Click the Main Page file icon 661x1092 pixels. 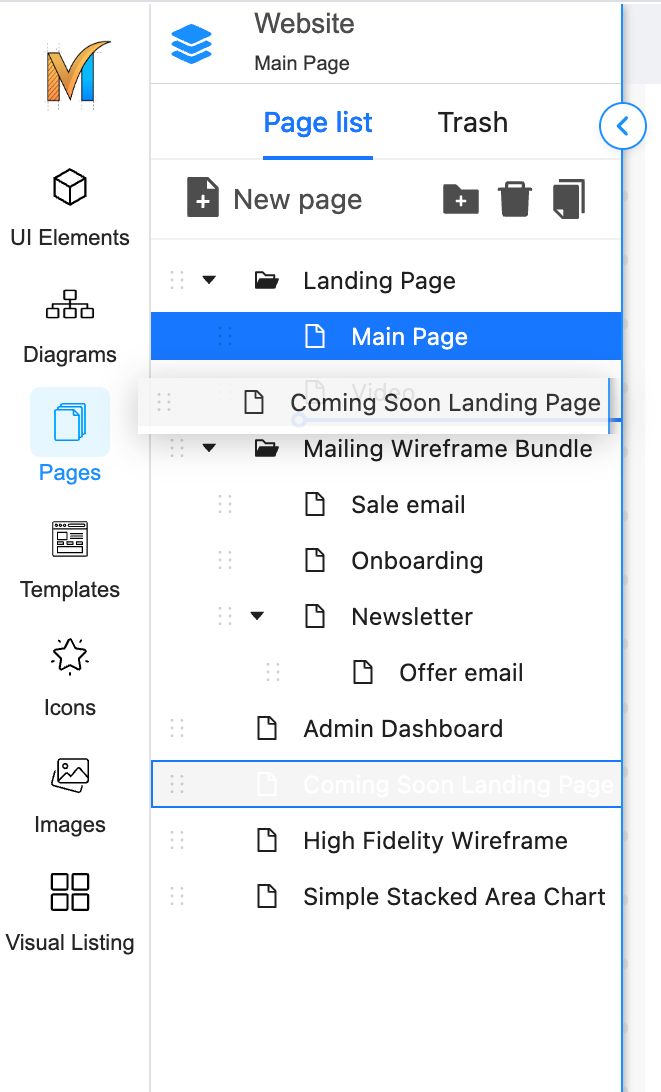(315, 336)
